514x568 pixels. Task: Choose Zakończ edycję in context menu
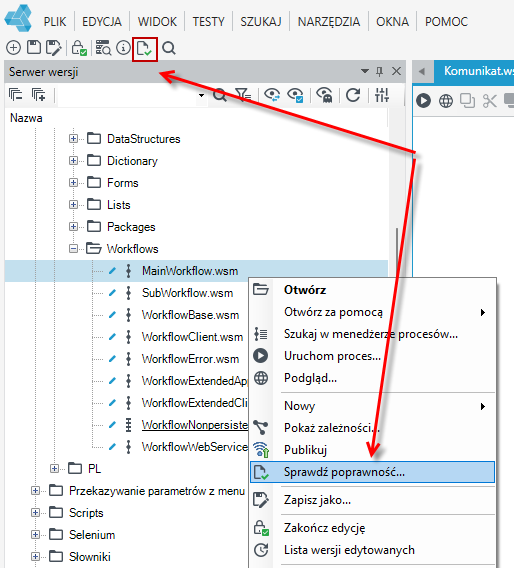(372, 528)
